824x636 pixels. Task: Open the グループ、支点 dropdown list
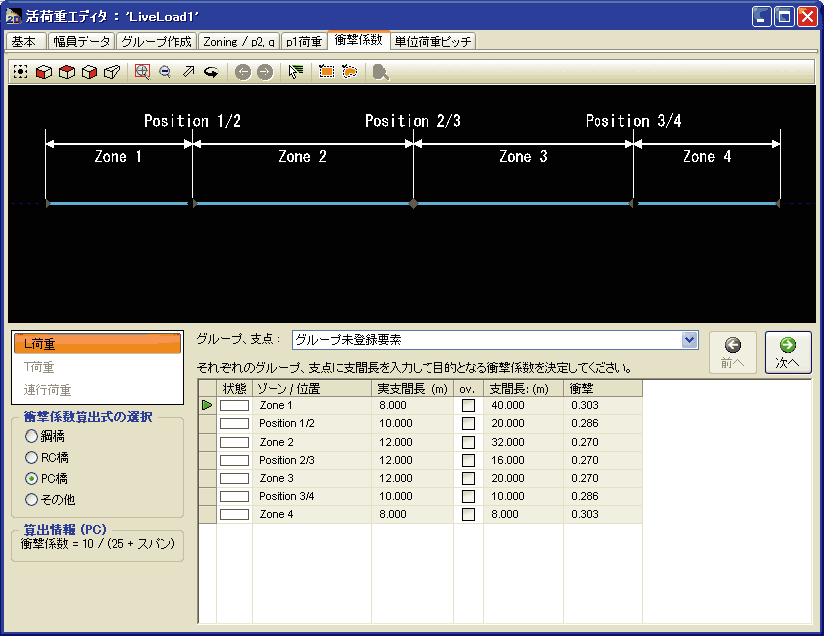click(688, 340)
